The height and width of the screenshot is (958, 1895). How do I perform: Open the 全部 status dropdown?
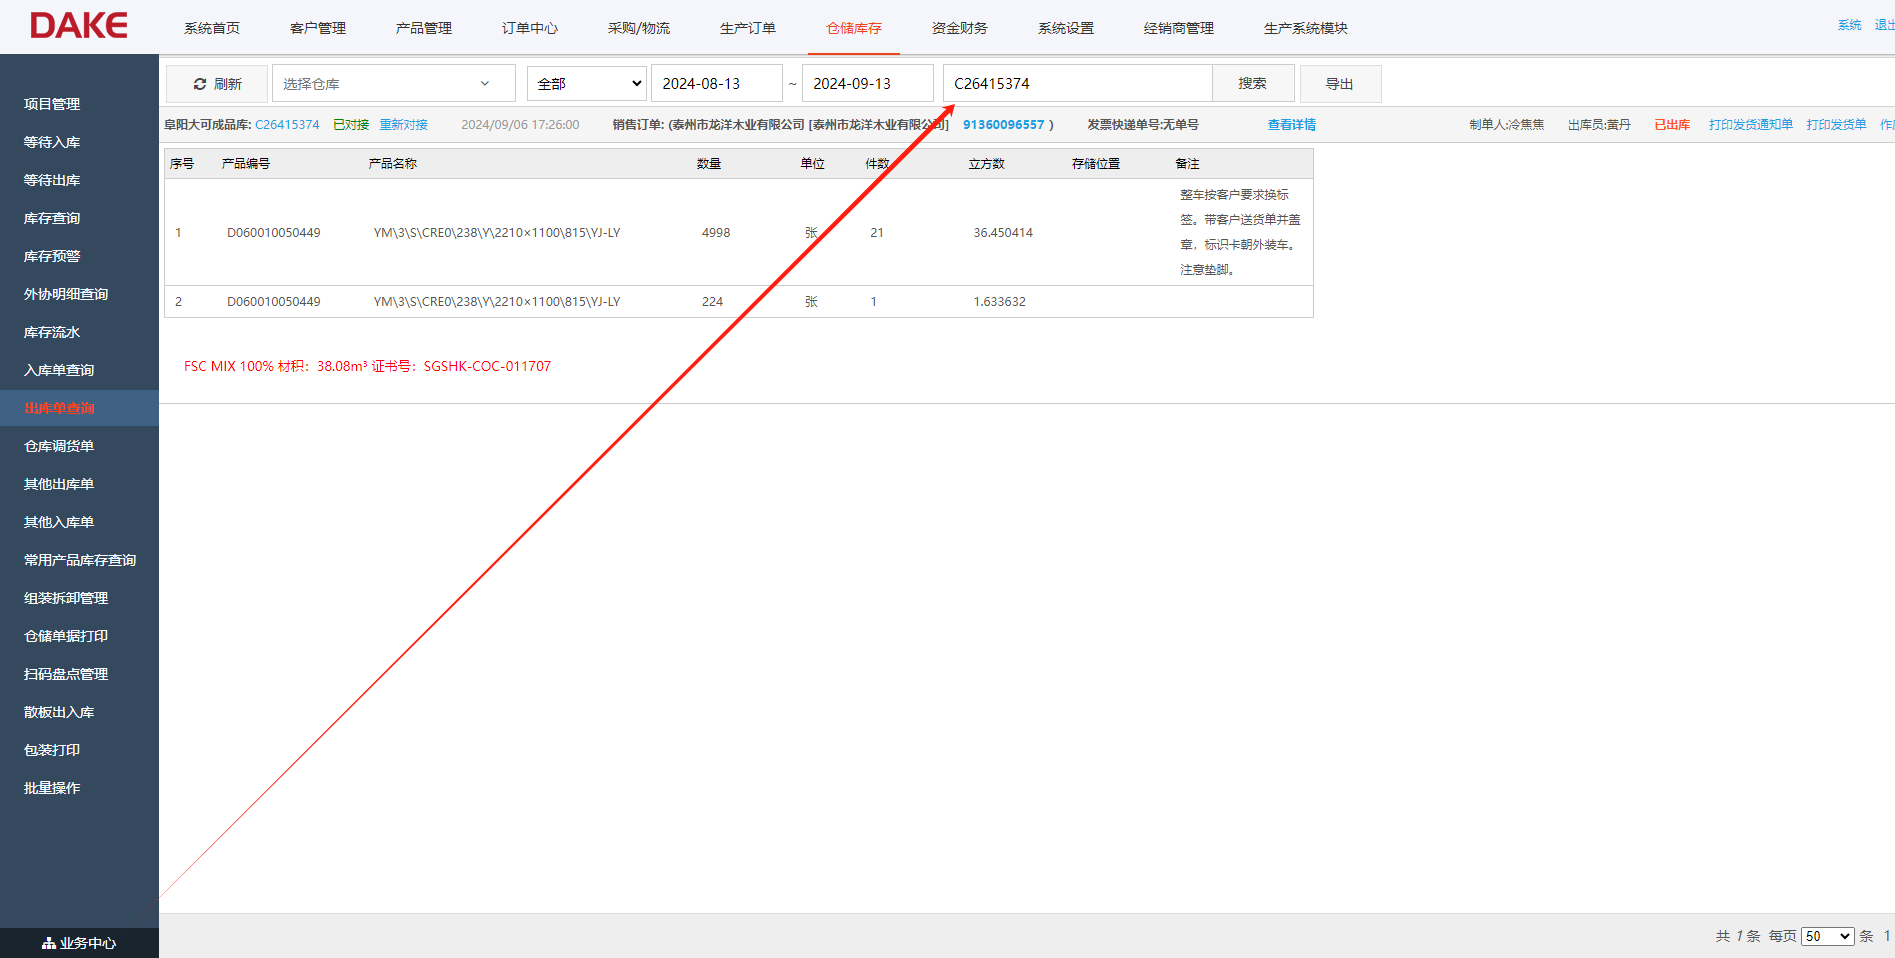click(586, 83)
